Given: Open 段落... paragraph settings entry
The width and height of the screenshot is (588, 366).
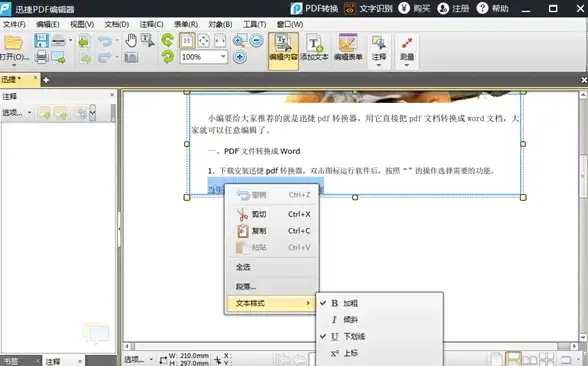Looking at the screenshot, I should (x=272, y=286).
